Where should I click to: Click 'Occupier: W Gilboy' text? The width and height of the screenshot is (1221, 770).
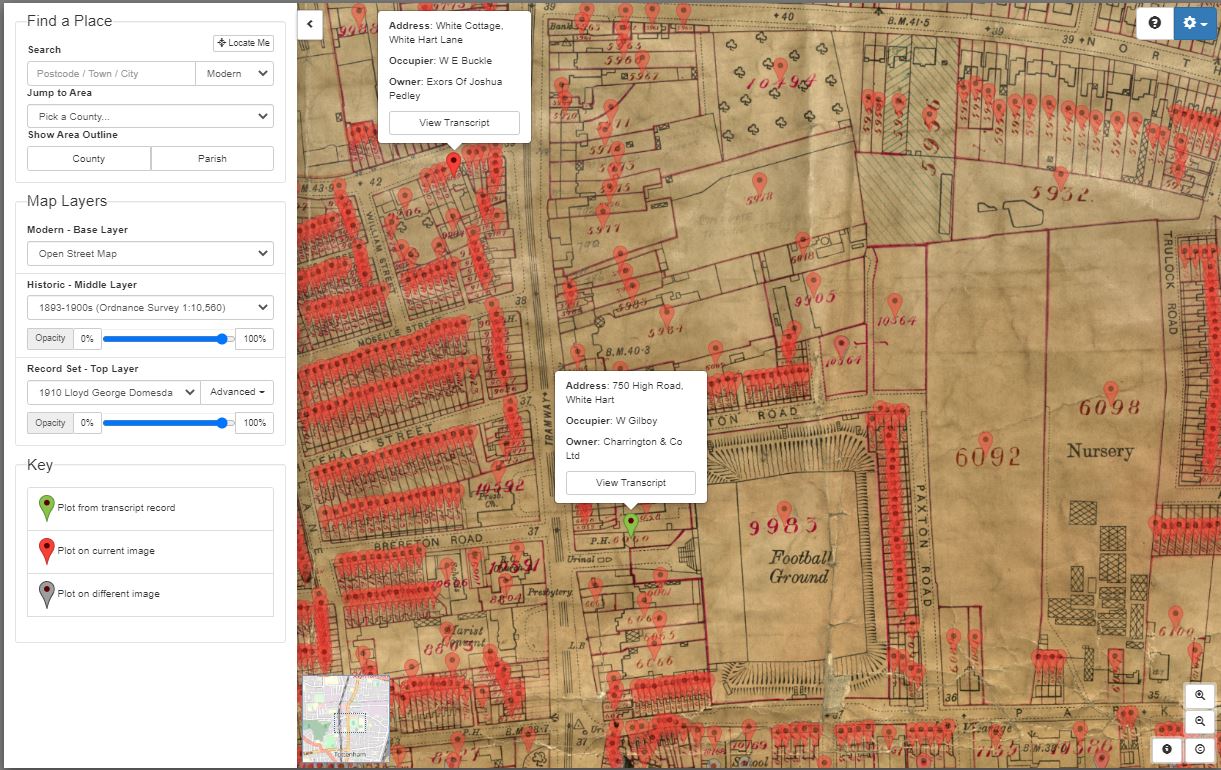[611, 421]
